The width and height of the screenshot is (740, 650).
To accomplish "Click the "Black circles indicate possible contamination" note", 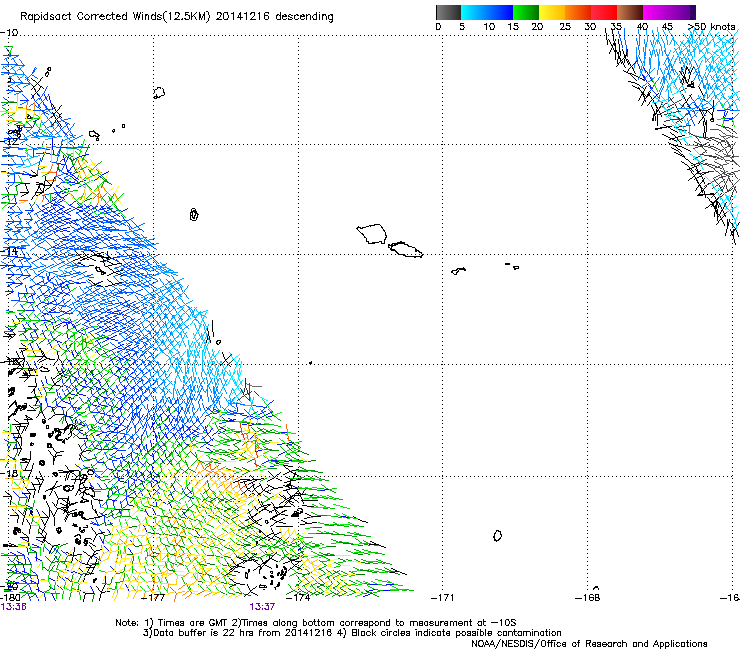I will (456, 633).
